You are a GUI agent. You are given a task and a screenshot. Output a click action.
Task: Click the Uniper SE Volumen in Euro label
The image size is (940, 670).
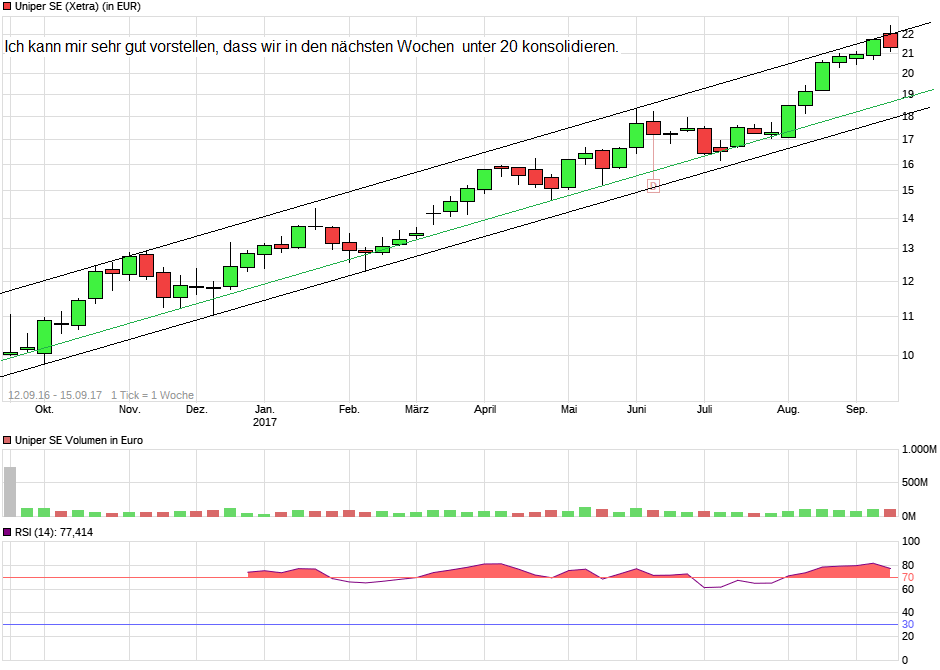79,440
